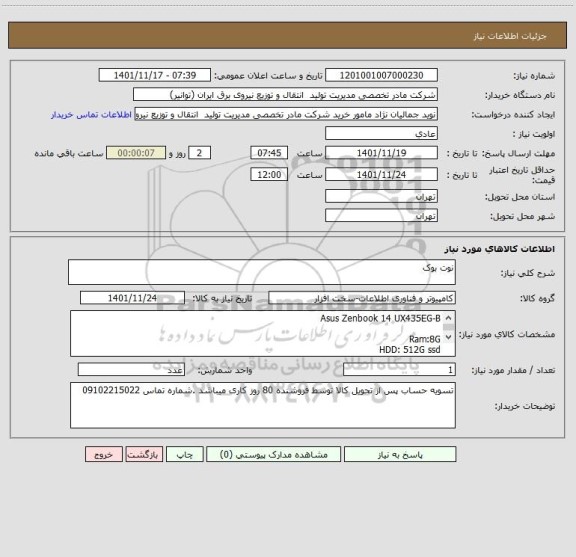Click goods group field 'کامپیوتر و فناوری اطلاعات'
Viewport: 576px width, 557px height.
[362, 298]
